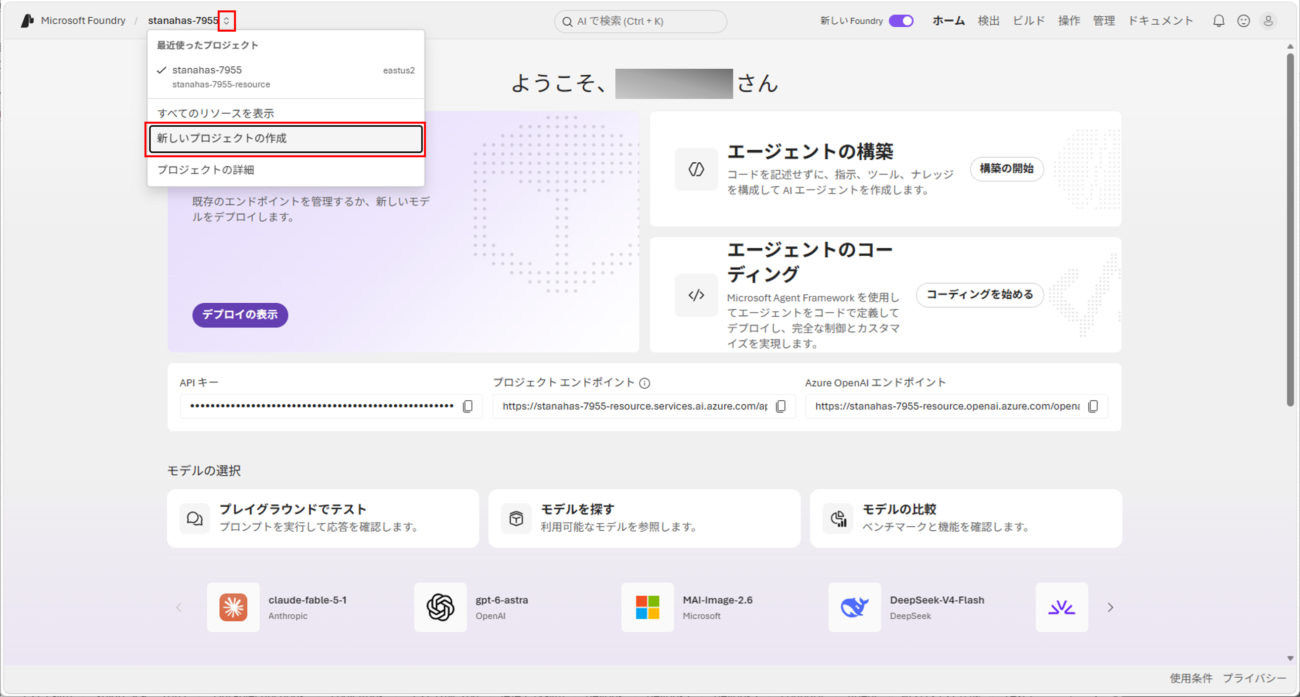This screenshot has width=1300, height=697.
Task: Open モデルを探す card
Action: (x=644, y=518)
